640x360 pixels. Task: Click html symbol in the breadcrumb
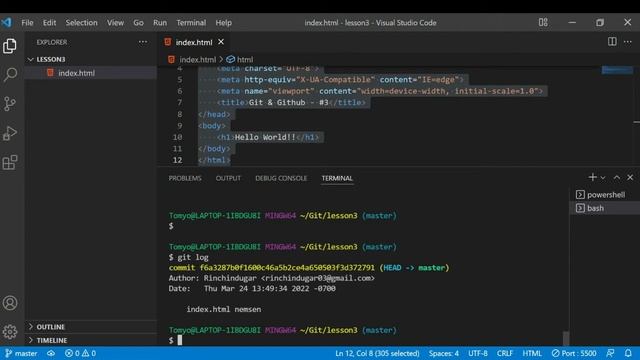click(x=240, y=60)
